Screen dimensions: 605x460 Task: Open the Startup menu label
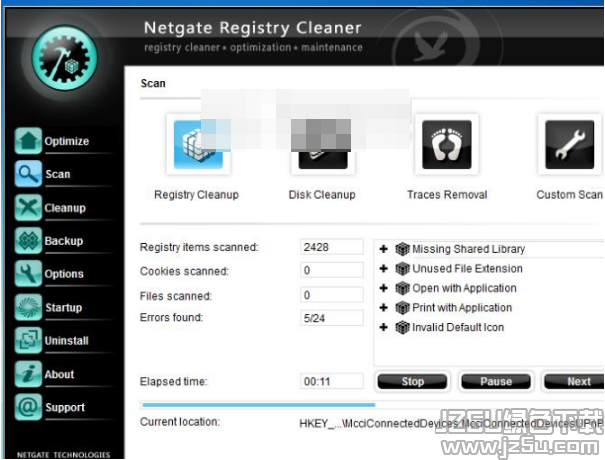(64, 308)
